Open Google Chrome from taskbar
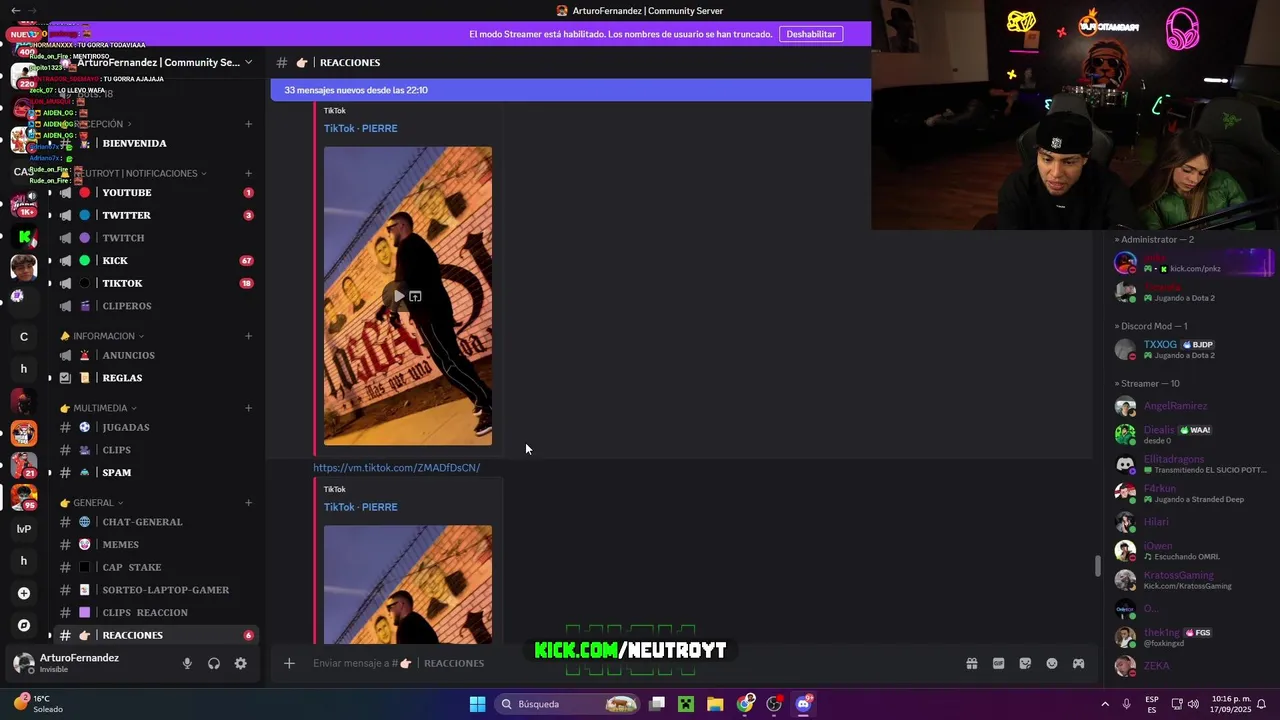This screenshot has height=720, width=1280. click(x=745, y=704)
